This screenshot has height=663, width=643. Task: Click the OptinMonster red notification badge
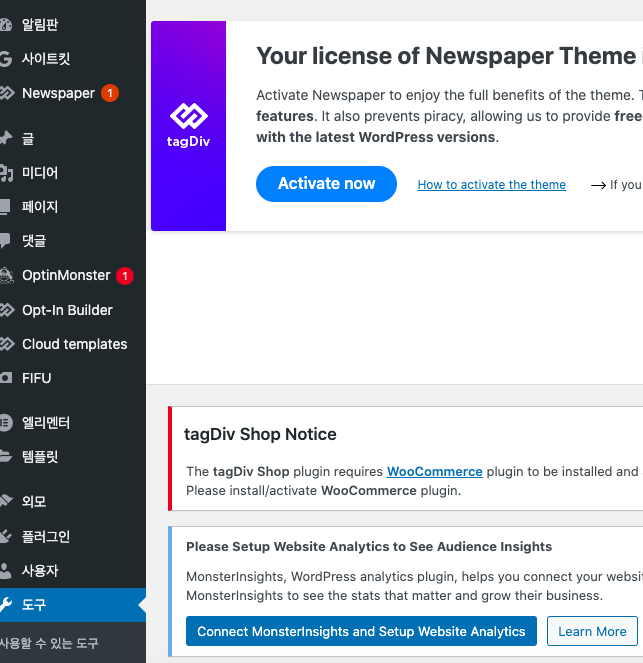[125, 276]
